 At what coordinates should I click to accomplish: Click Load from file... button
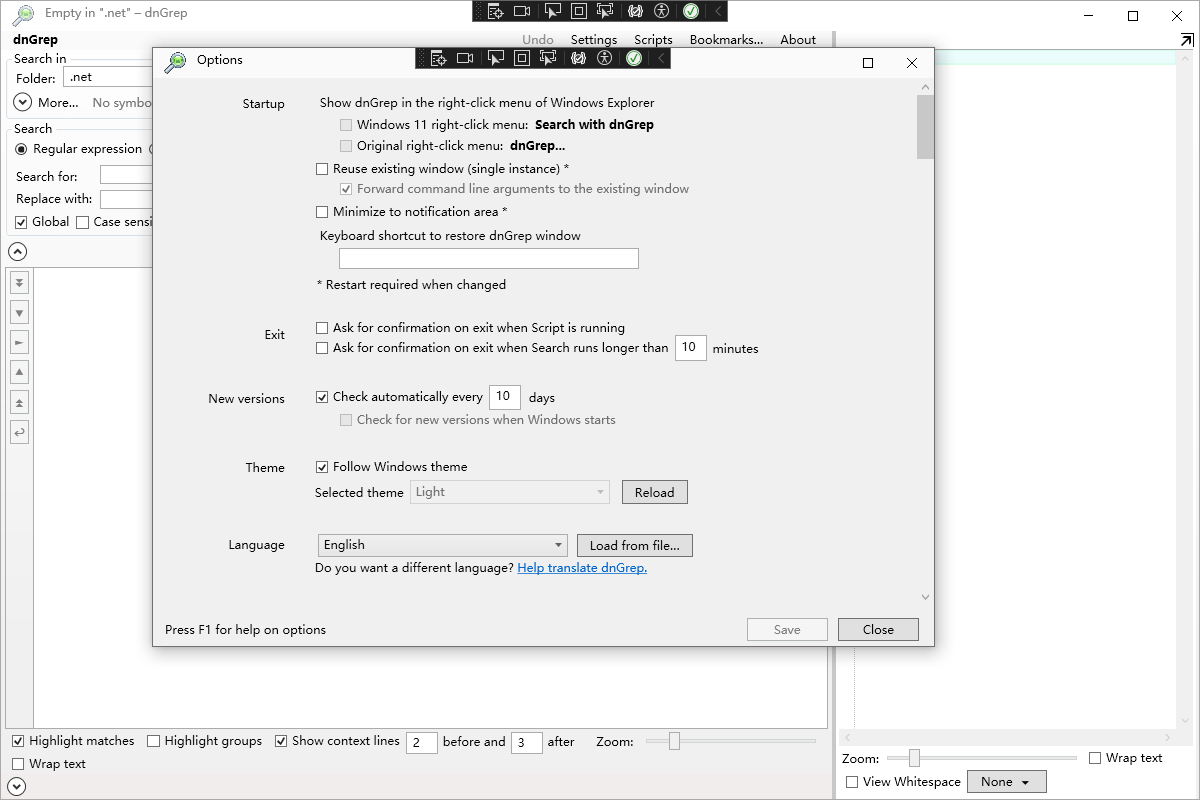pos(635,545)
